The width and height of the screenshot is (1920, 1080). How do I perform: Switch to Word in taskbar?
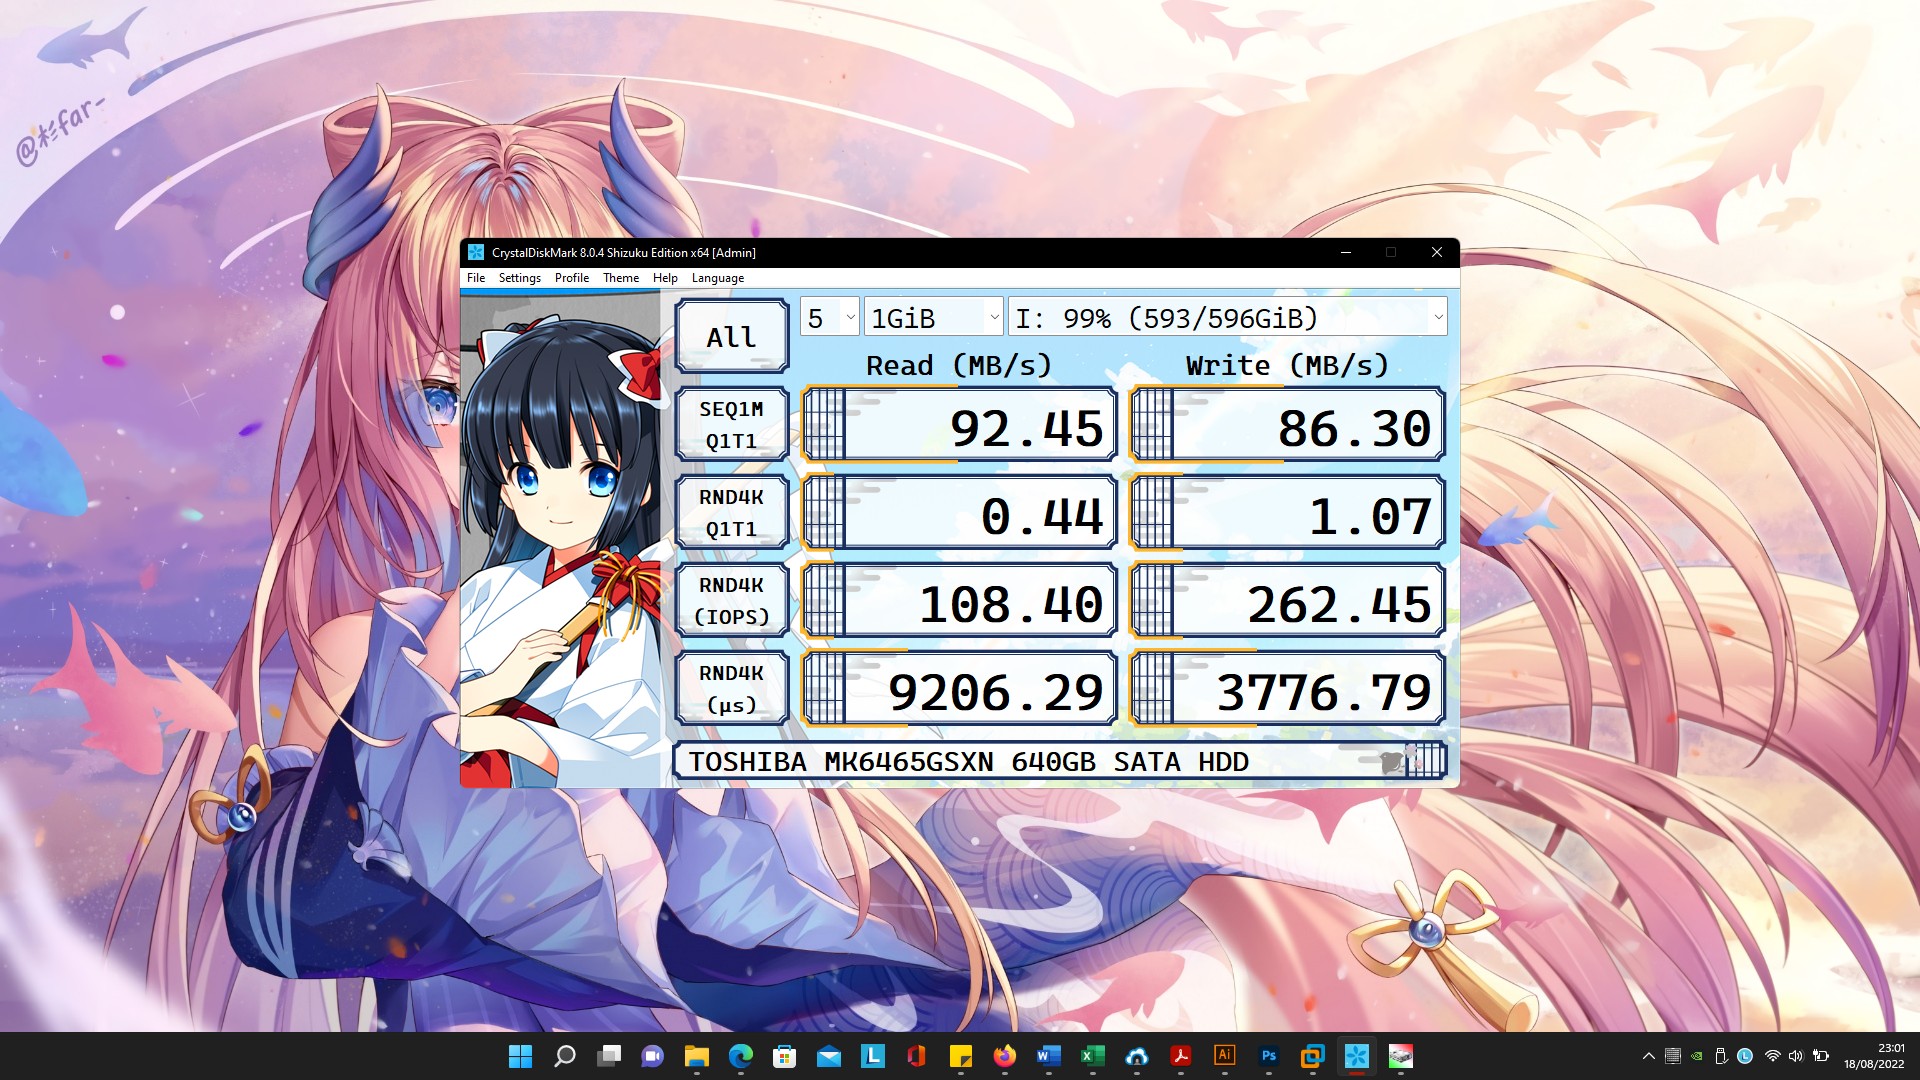[1049, 1056]
